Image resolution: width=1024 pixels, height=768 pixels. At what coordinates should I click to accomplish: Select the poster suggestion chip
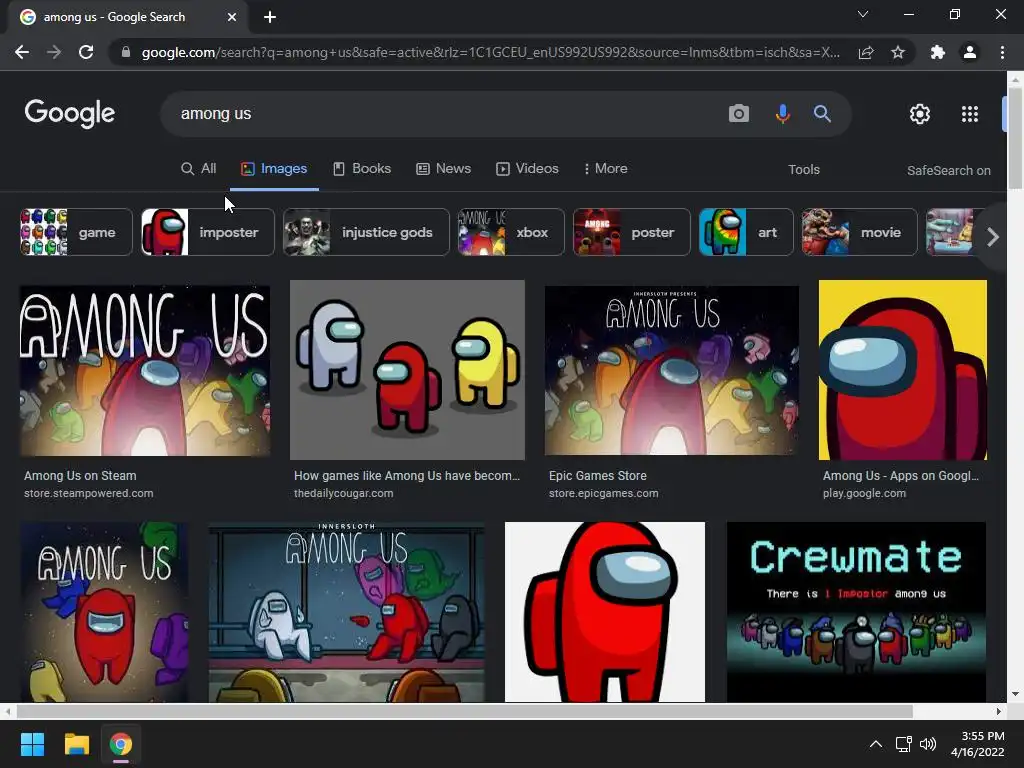click(x=632, y=232)
